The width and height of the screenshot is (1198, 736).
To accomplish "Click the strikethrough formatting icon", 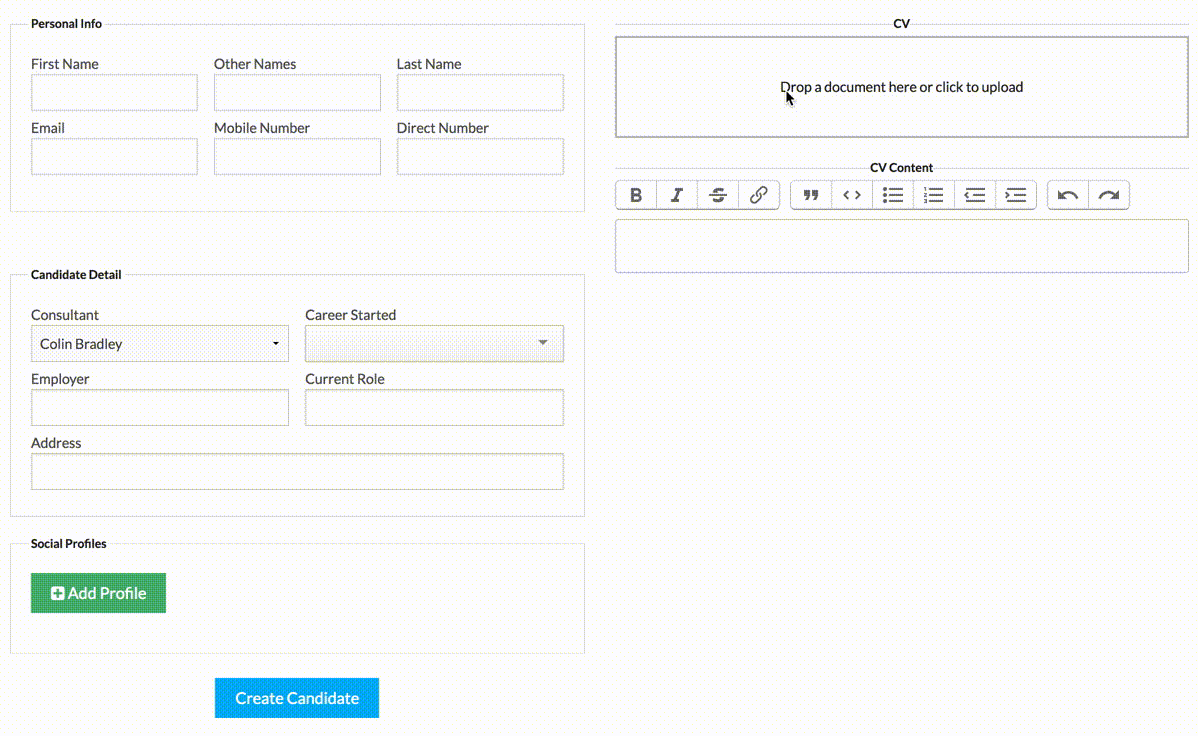I will tap(718, 195).
